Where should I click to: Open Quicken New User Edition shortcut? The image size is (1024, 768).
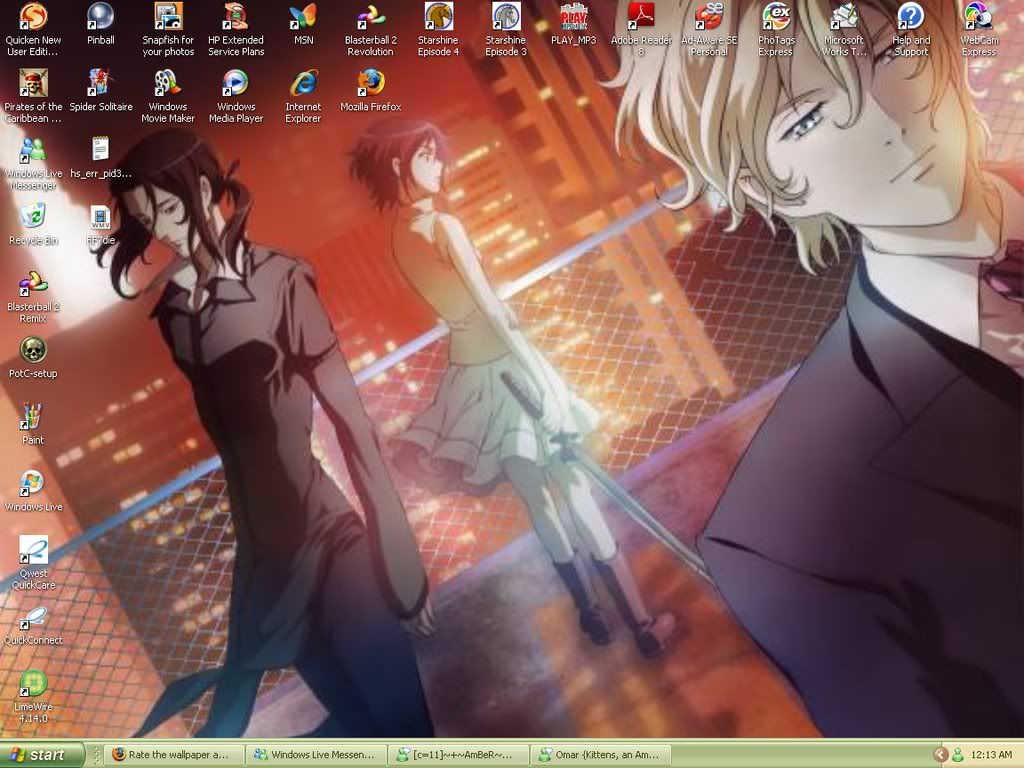[33, 29]
